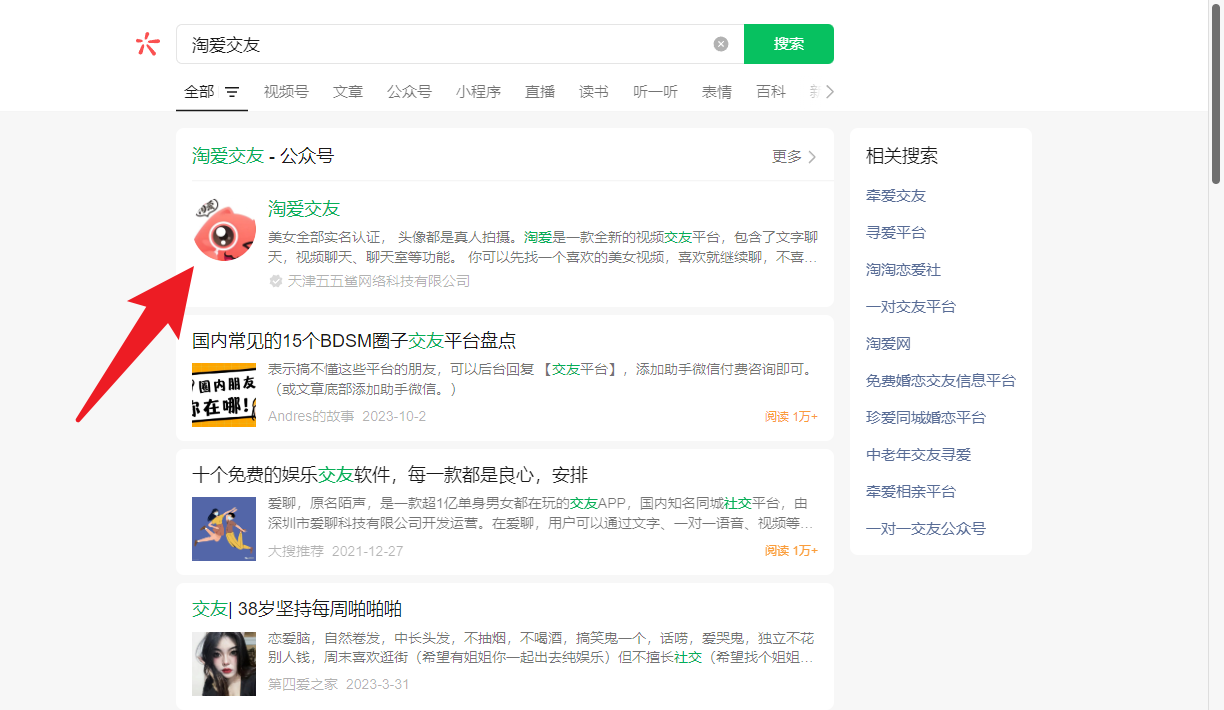The image size is (1224, 710).
Task: Select related search 珍爱同城婚恋平台
Action: tap(926, 418)
